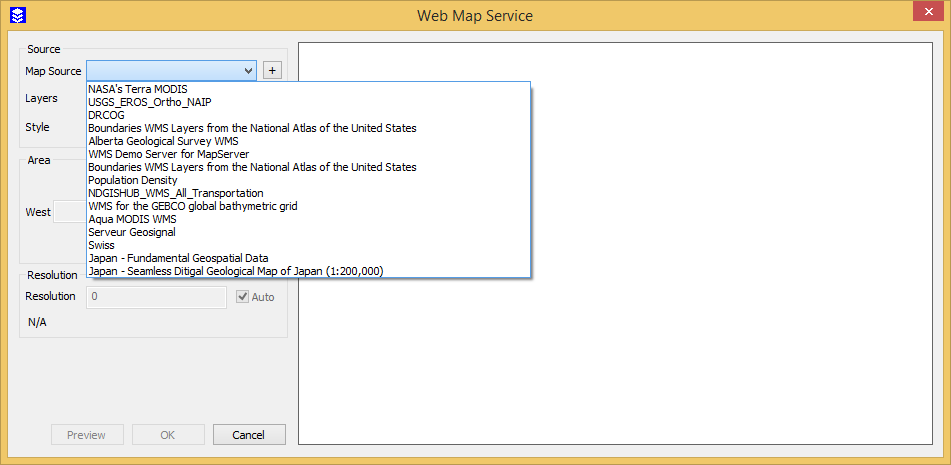Toggle the Auto resolution checkbox

tap(243, 297)
